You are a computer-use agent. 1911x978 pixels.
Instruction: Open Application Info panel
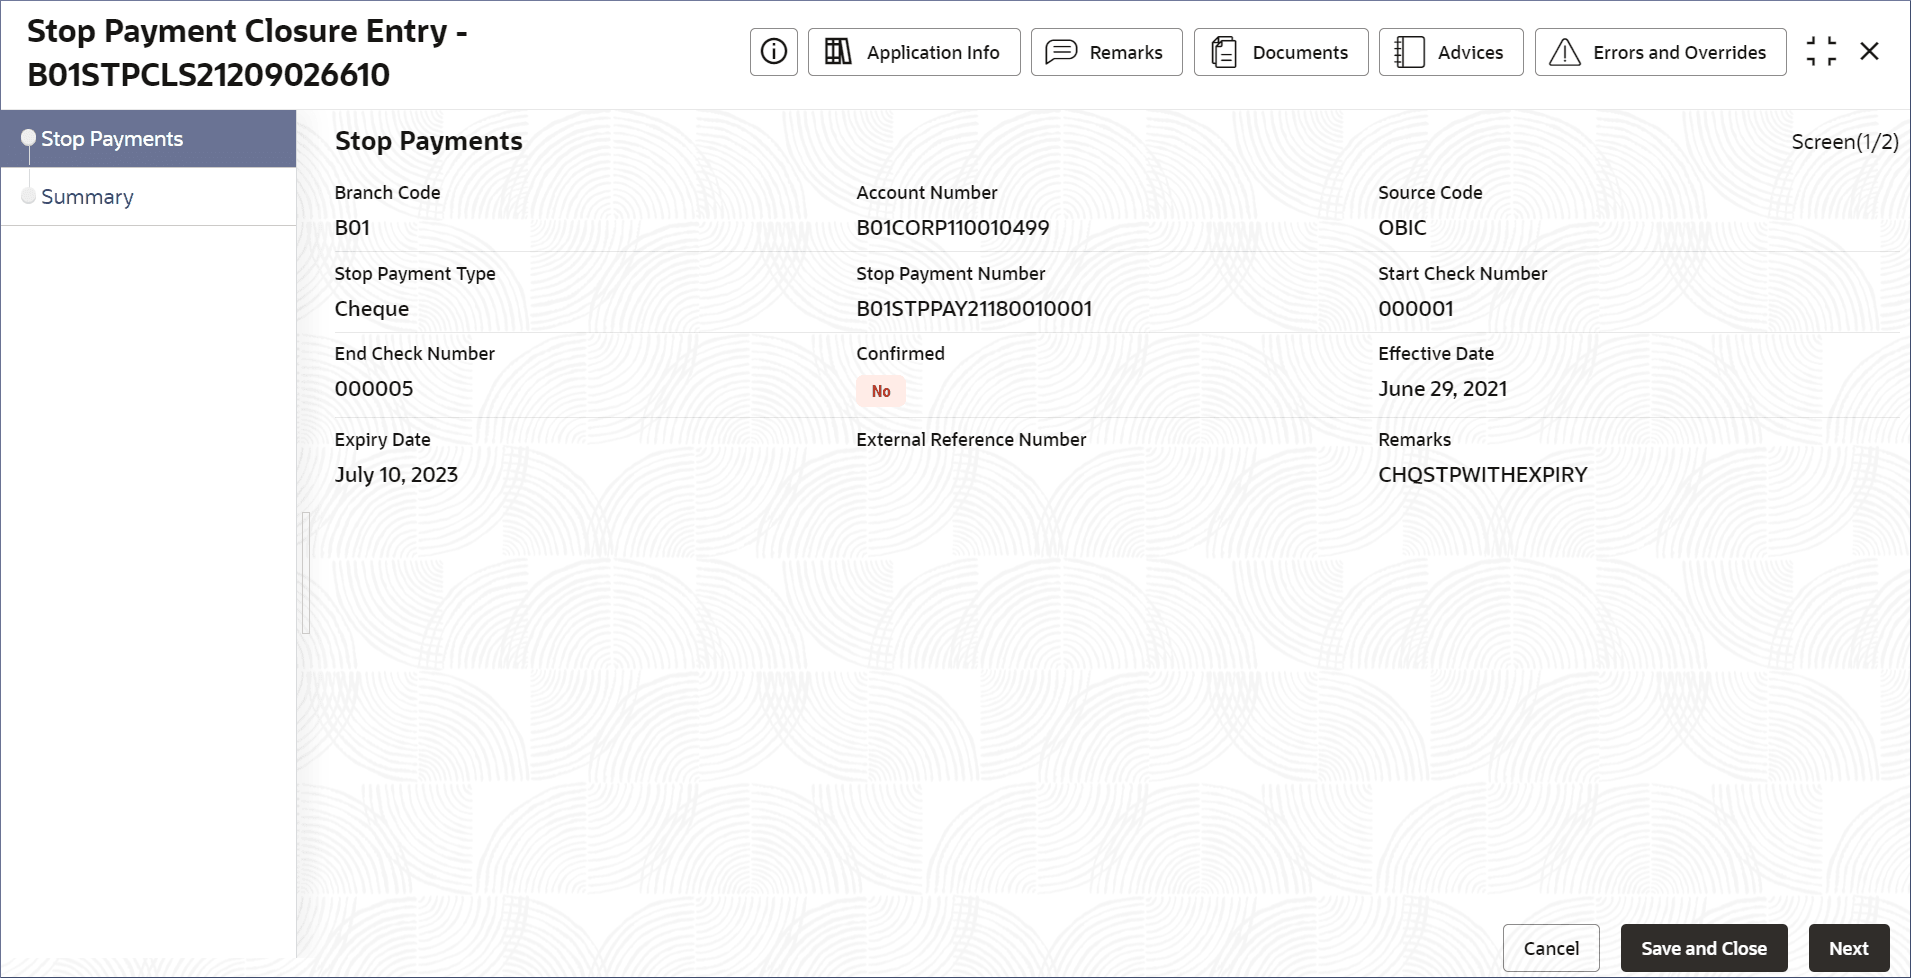[914, 52]
